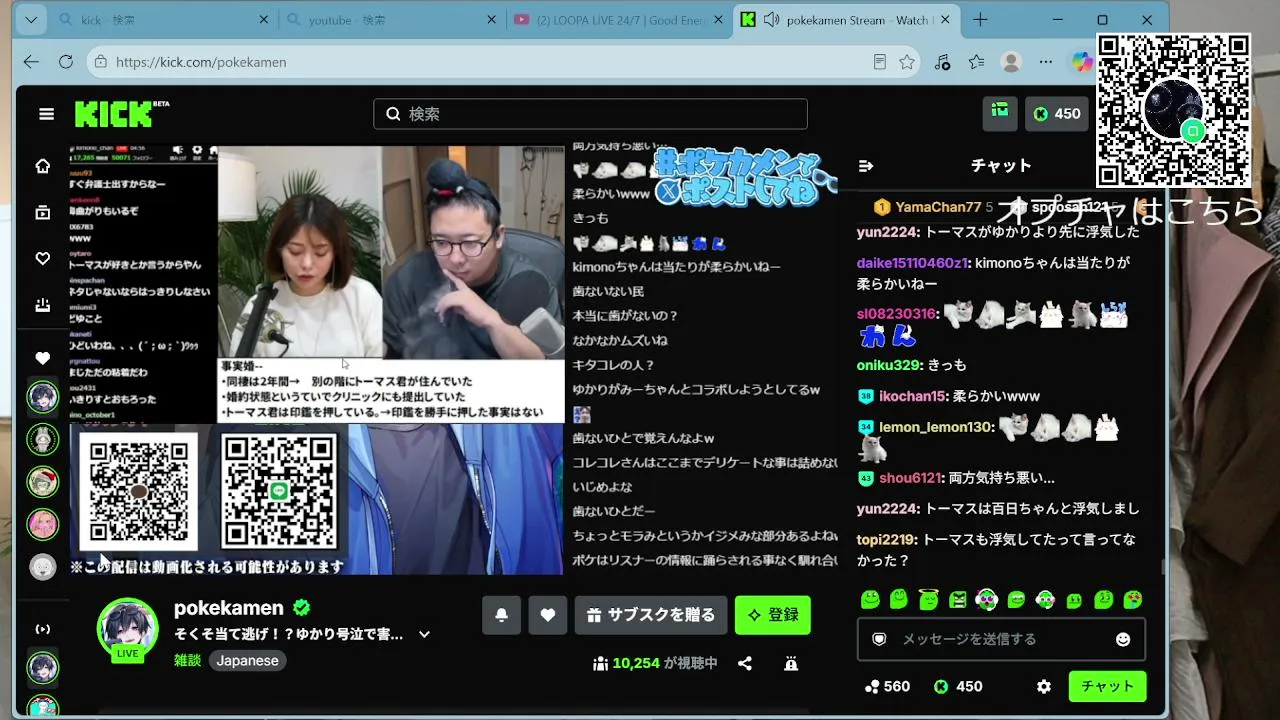Click the KICK logo
Viewport: 1280px width, 720px height.
tap(121, 114)
